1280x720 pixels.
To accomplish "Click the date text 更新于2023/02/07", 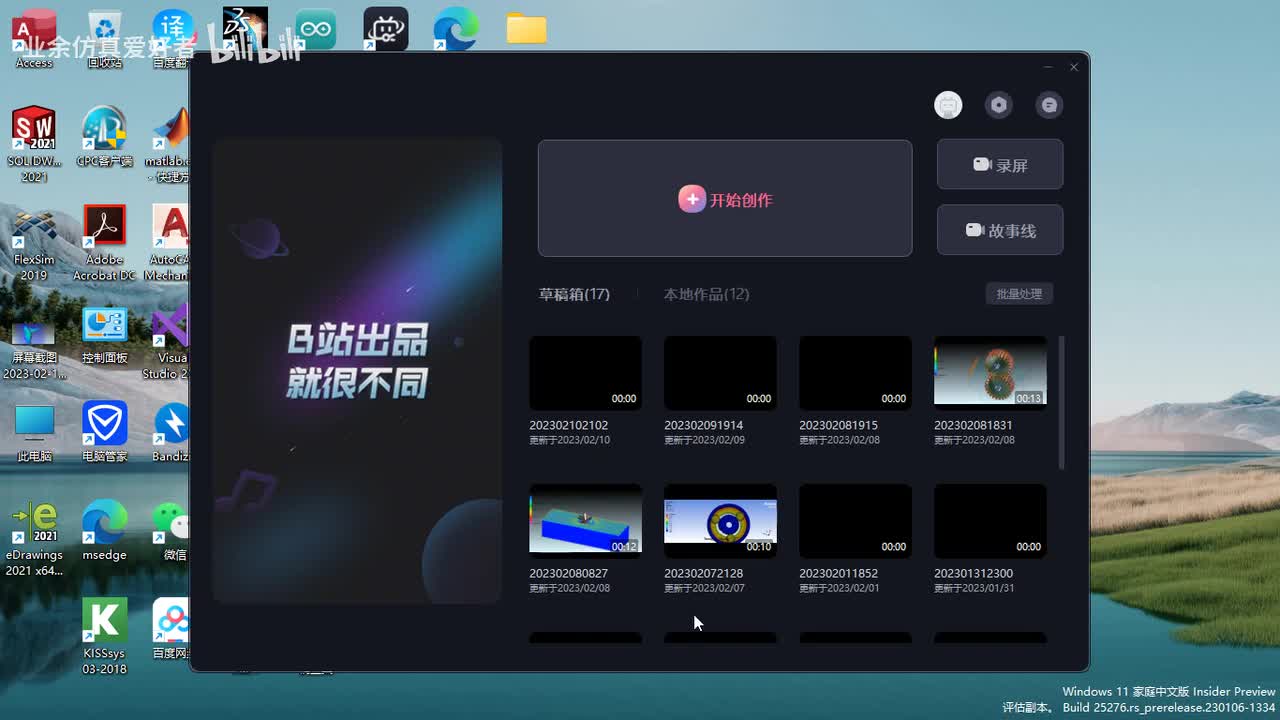I will coord(704,588).
